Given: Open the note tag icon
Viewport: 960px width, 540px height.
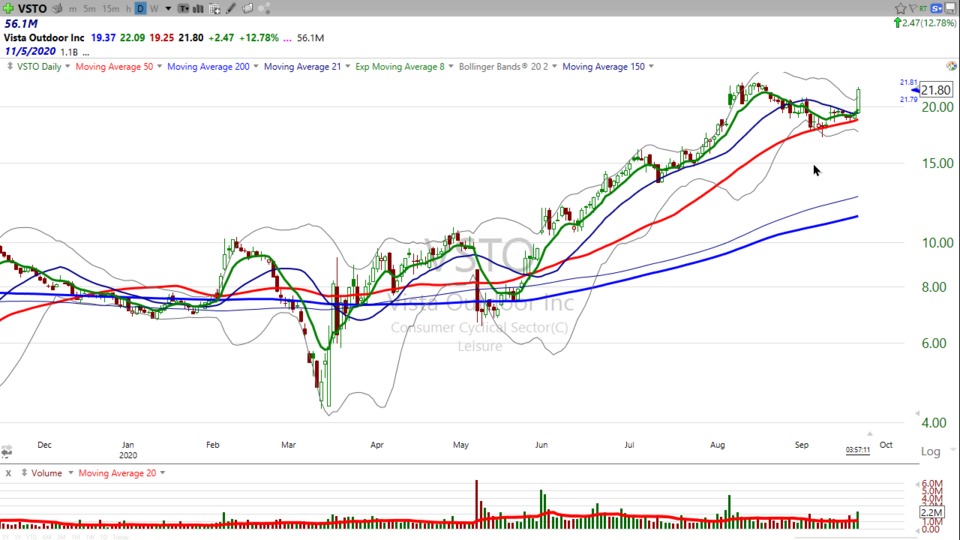Looking at the screenshot, I should [247, 9].
